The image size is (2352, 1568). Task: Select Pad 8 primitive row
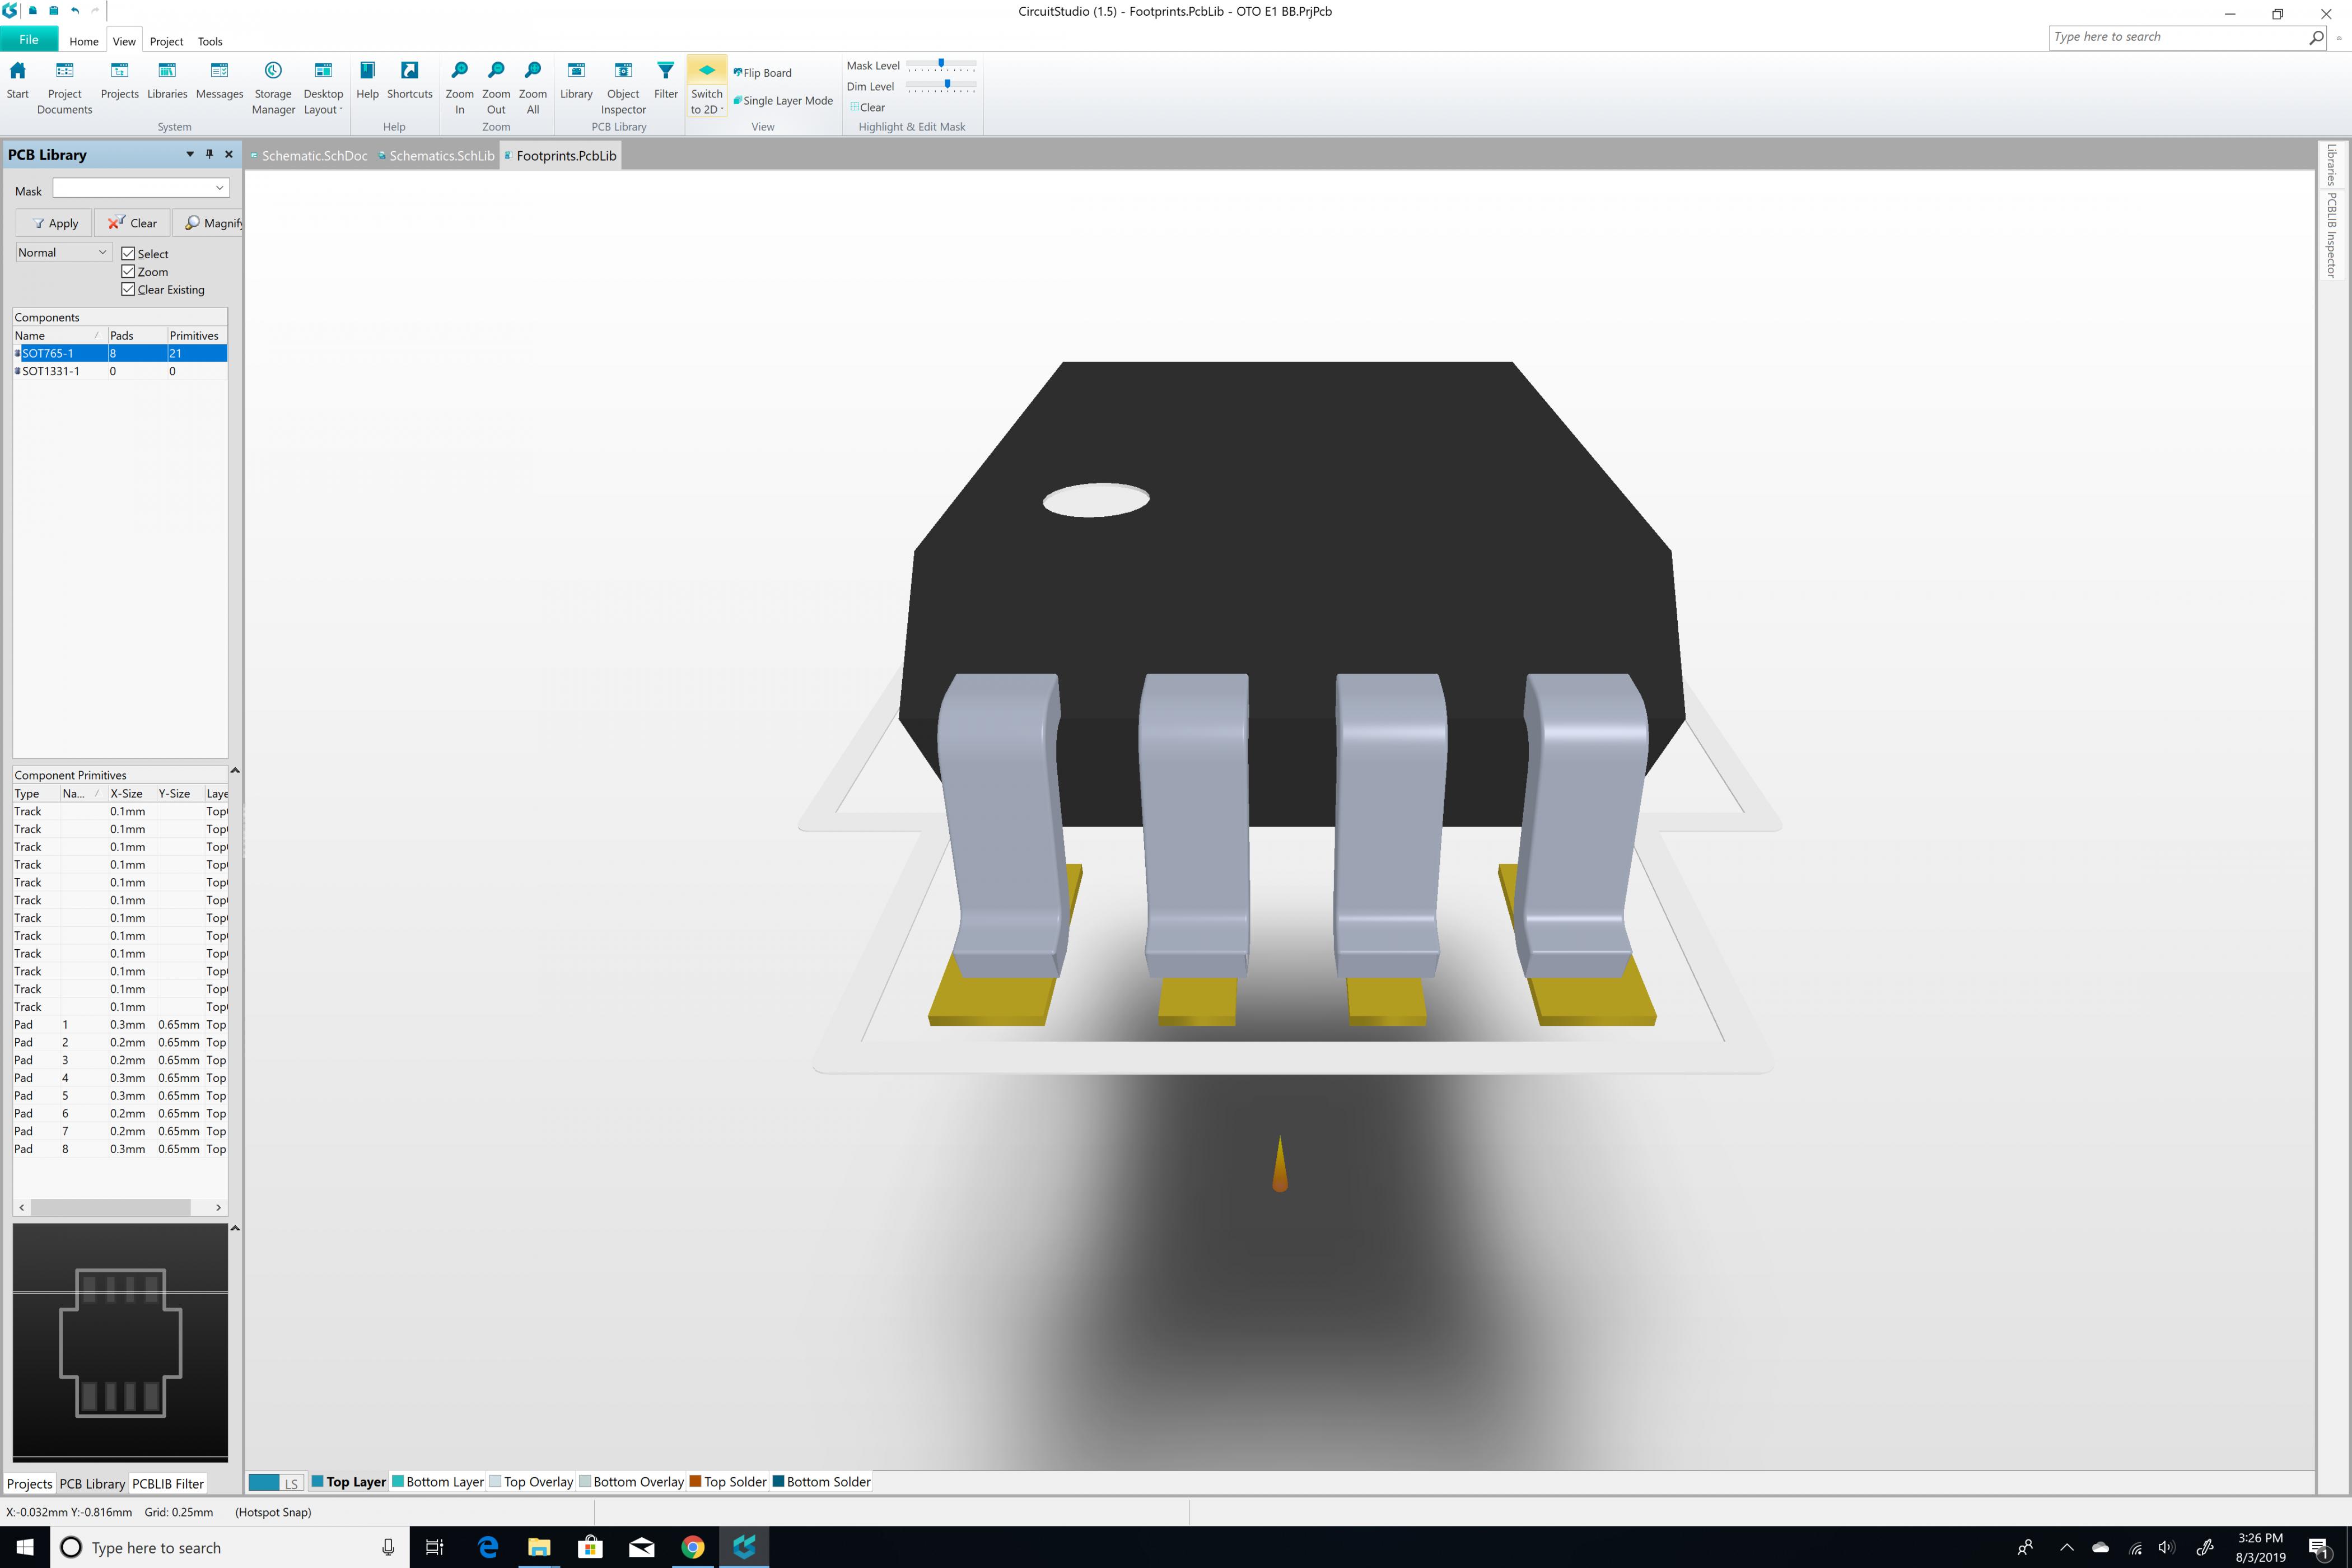pyautogui.click(x=120, y=1149)
